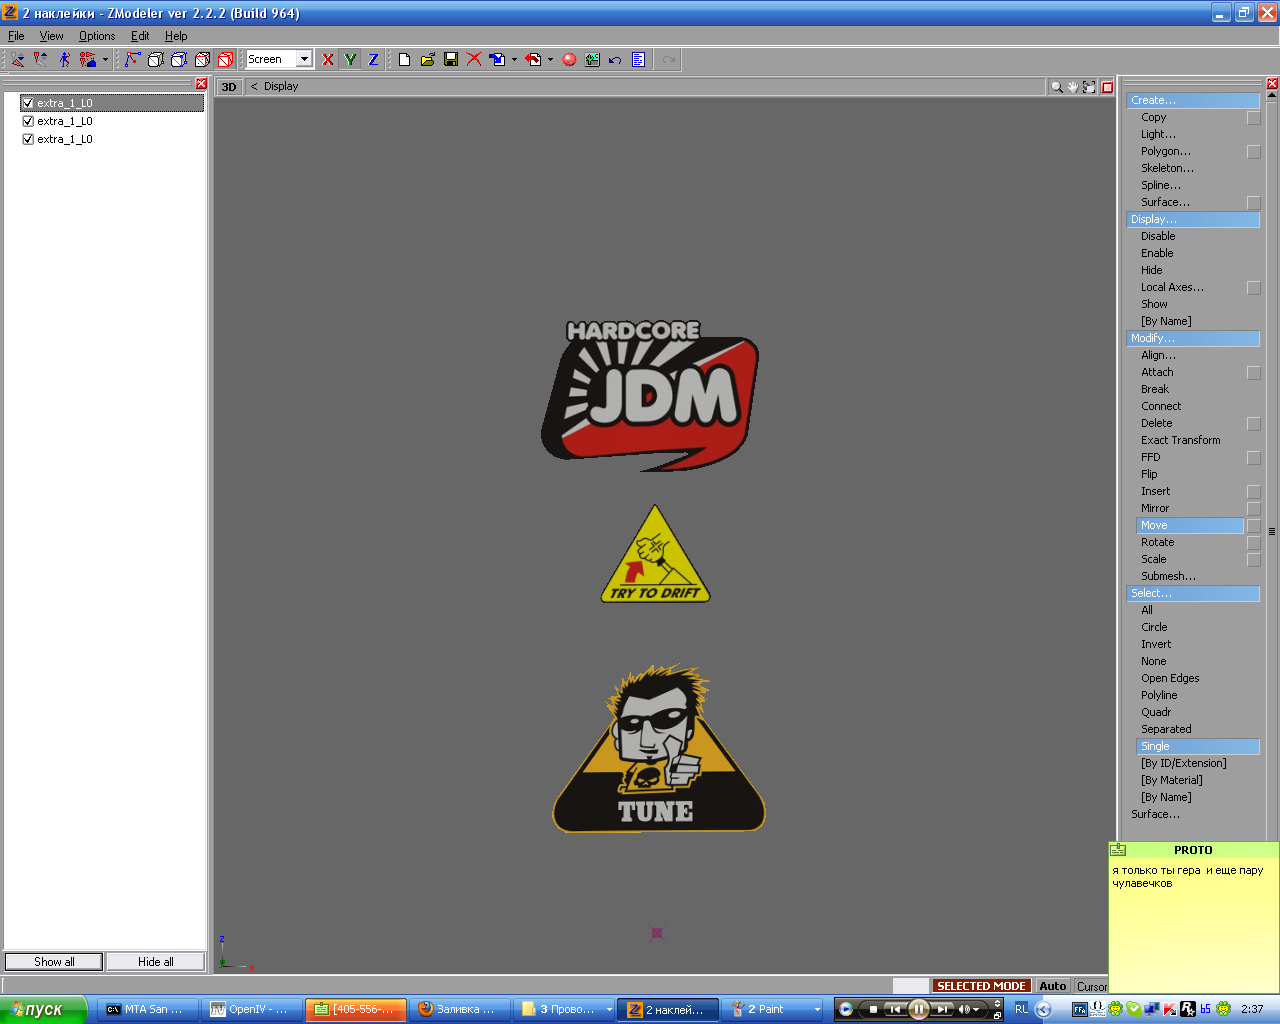Viewport: 1280px width, 1024px height.
Task: Open the Import button dropdown arrow
Action: pyautogui.click(x=514, y=60)
